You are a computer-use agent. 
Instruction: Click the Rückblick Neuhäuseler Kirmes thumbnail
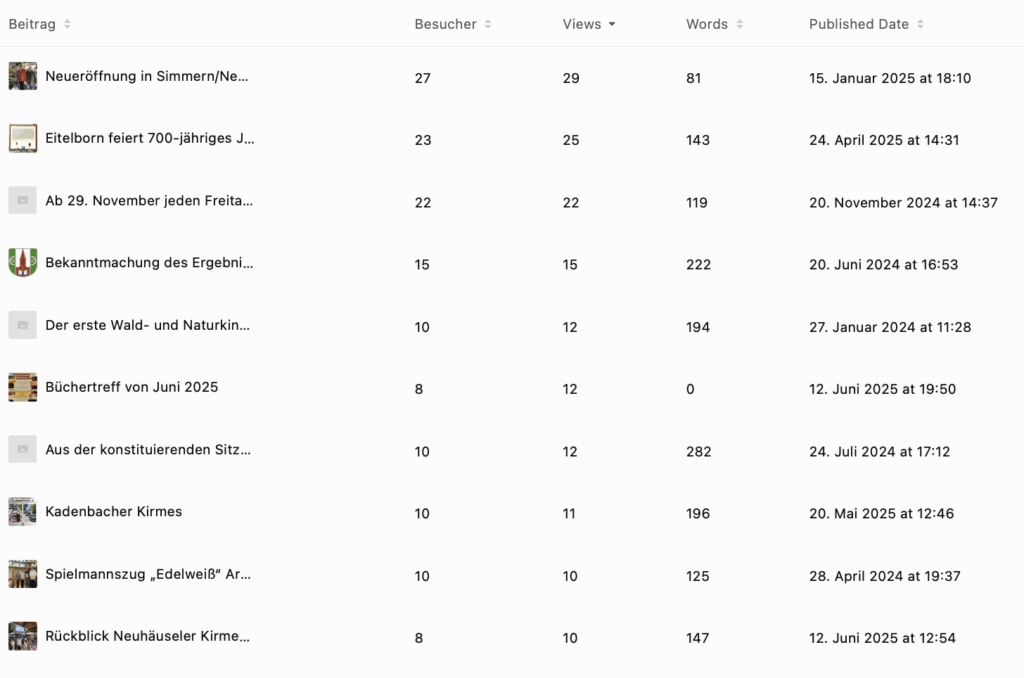pyautogui.click(x=23, y=637)
